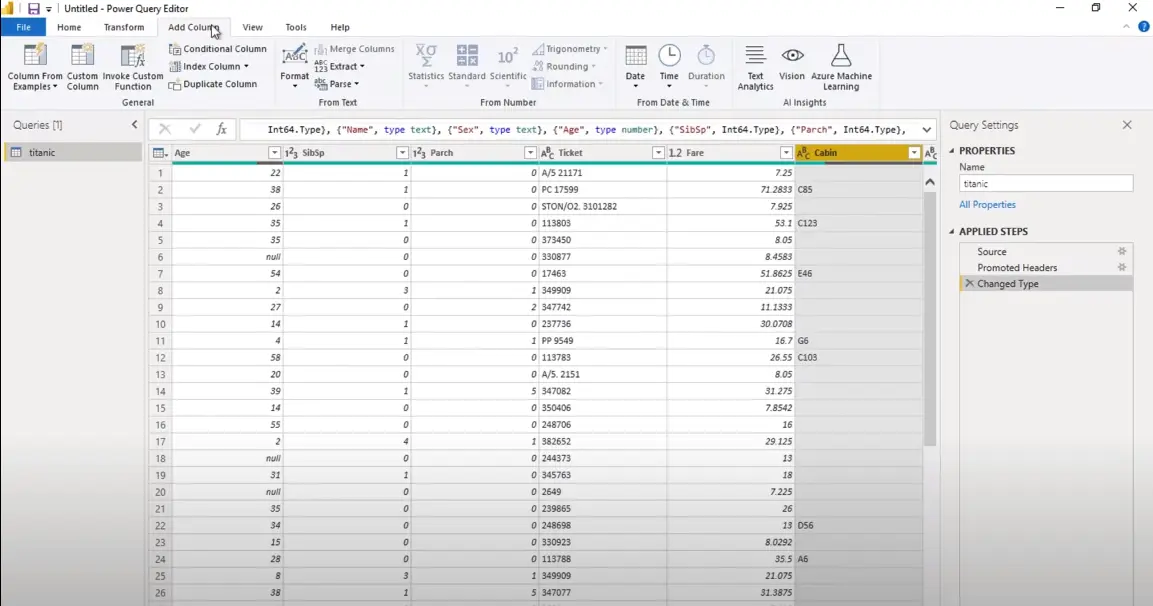This screenshot has height=606, width=1153.
Task: Open Statistics in From Number group
Action: (x=426, y=58)
